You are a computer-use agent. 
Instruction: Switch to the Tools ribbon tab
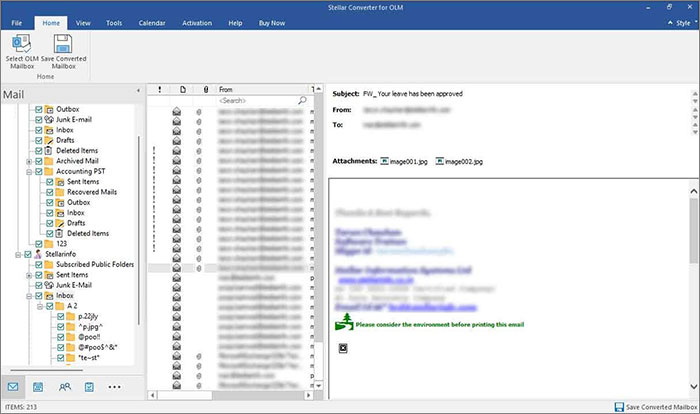pyautogui.click(x=114, y=23)
